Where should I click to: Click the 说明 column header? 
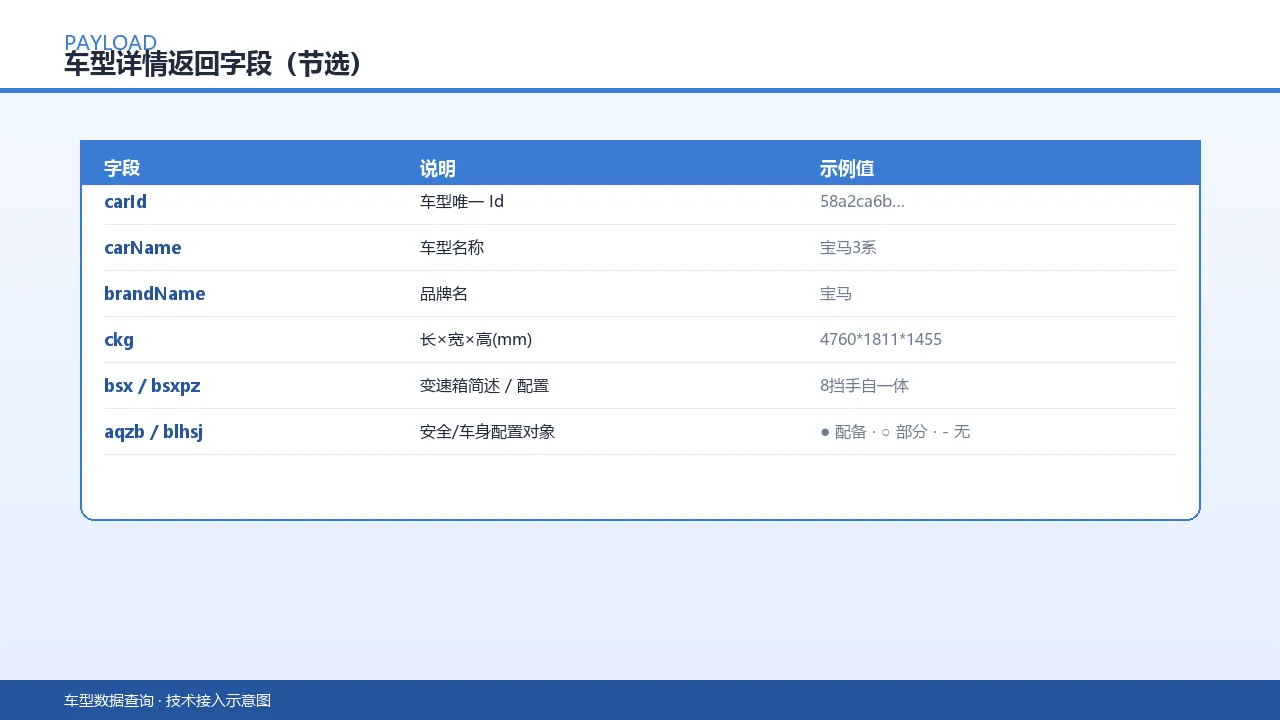(438, 168)
